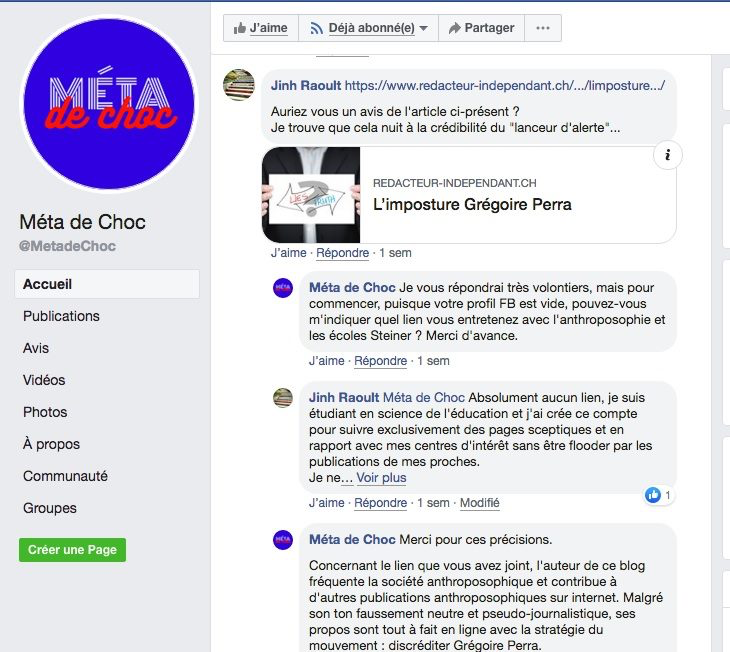This screenshot has height=652, width=730.
Task: Open the Déjà abonné(e) dropdown
Action: coord(368,28)
